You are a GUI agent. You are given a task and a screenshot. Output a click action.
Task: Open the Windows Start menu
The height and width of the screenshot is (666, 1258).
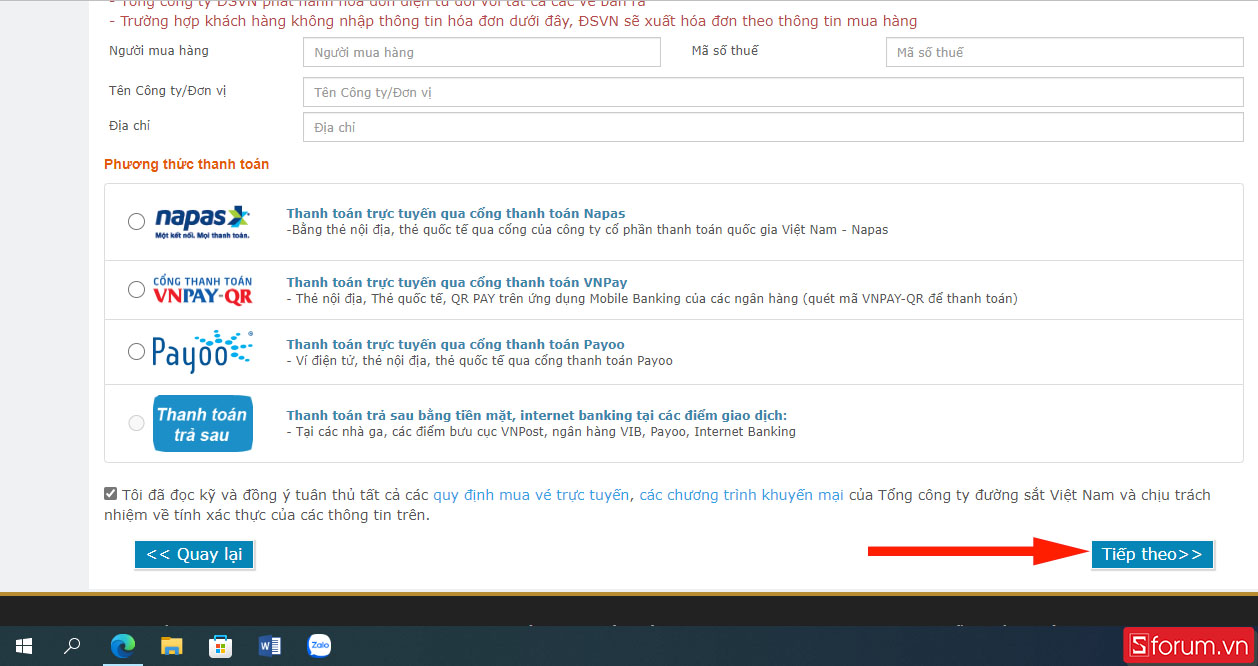pos(24,646)
